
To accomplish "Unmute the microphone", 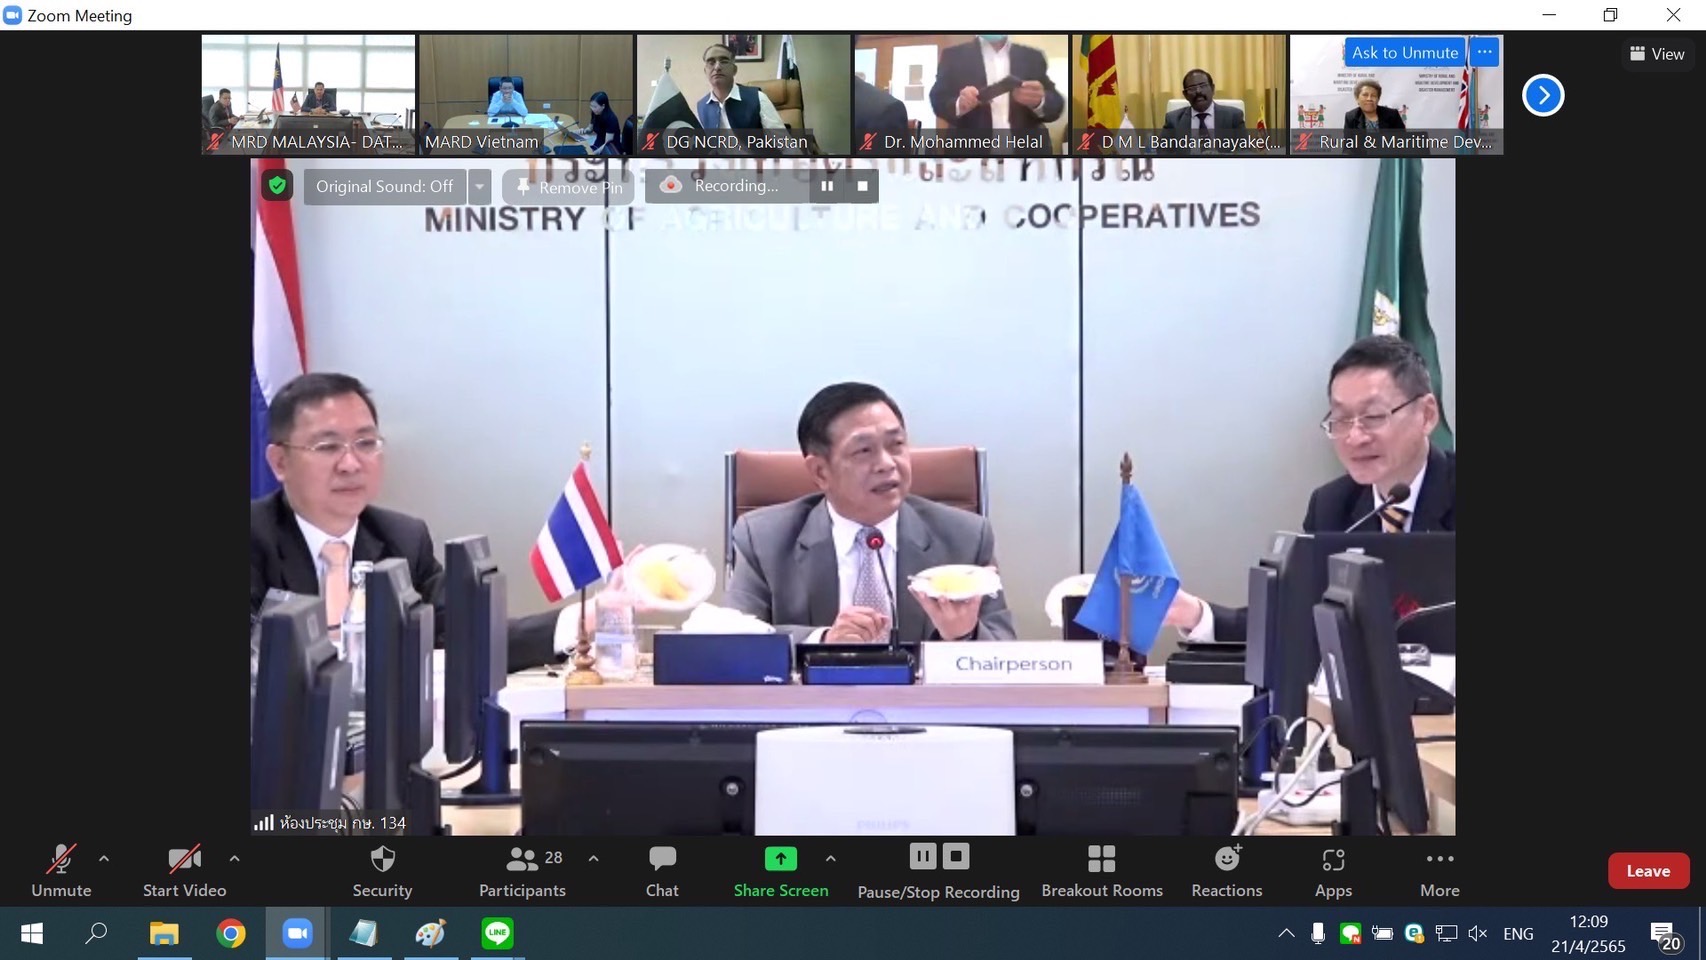I will click(61, 871).
